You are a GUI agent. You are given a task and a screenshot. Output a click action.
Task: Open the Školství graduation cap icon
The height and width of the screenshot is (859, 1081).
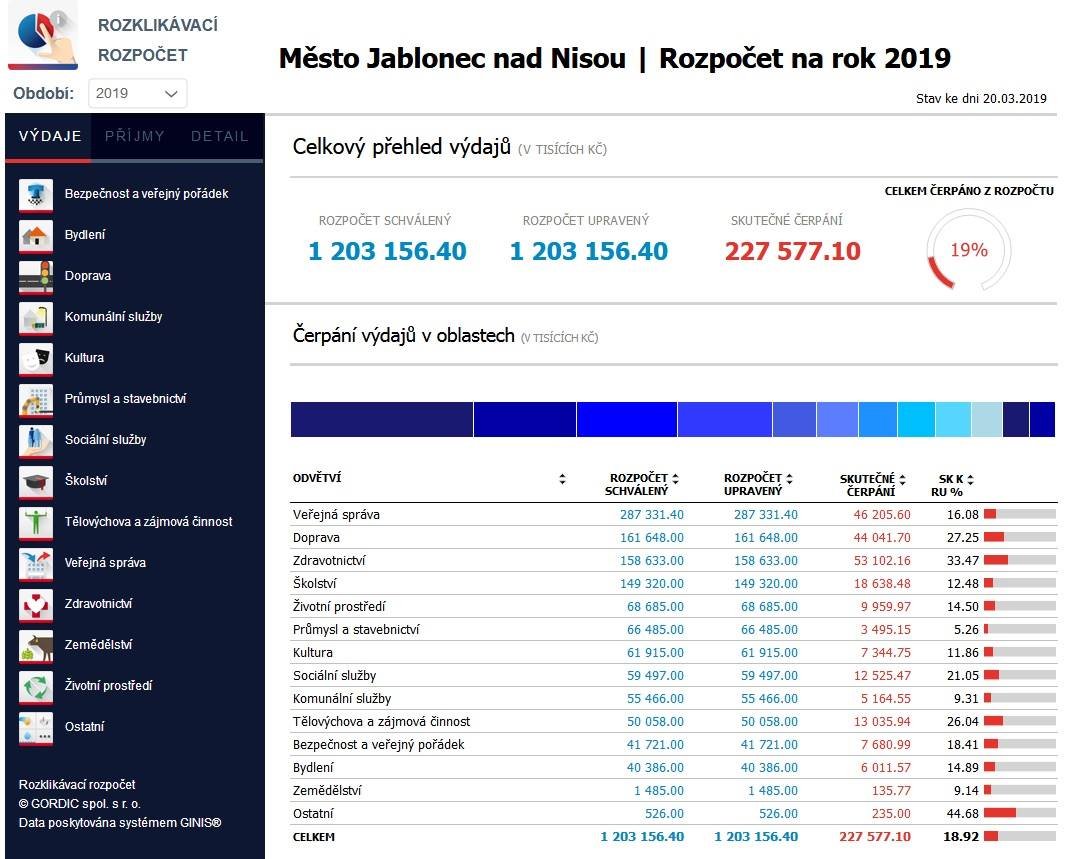click(x=36, y=481)
